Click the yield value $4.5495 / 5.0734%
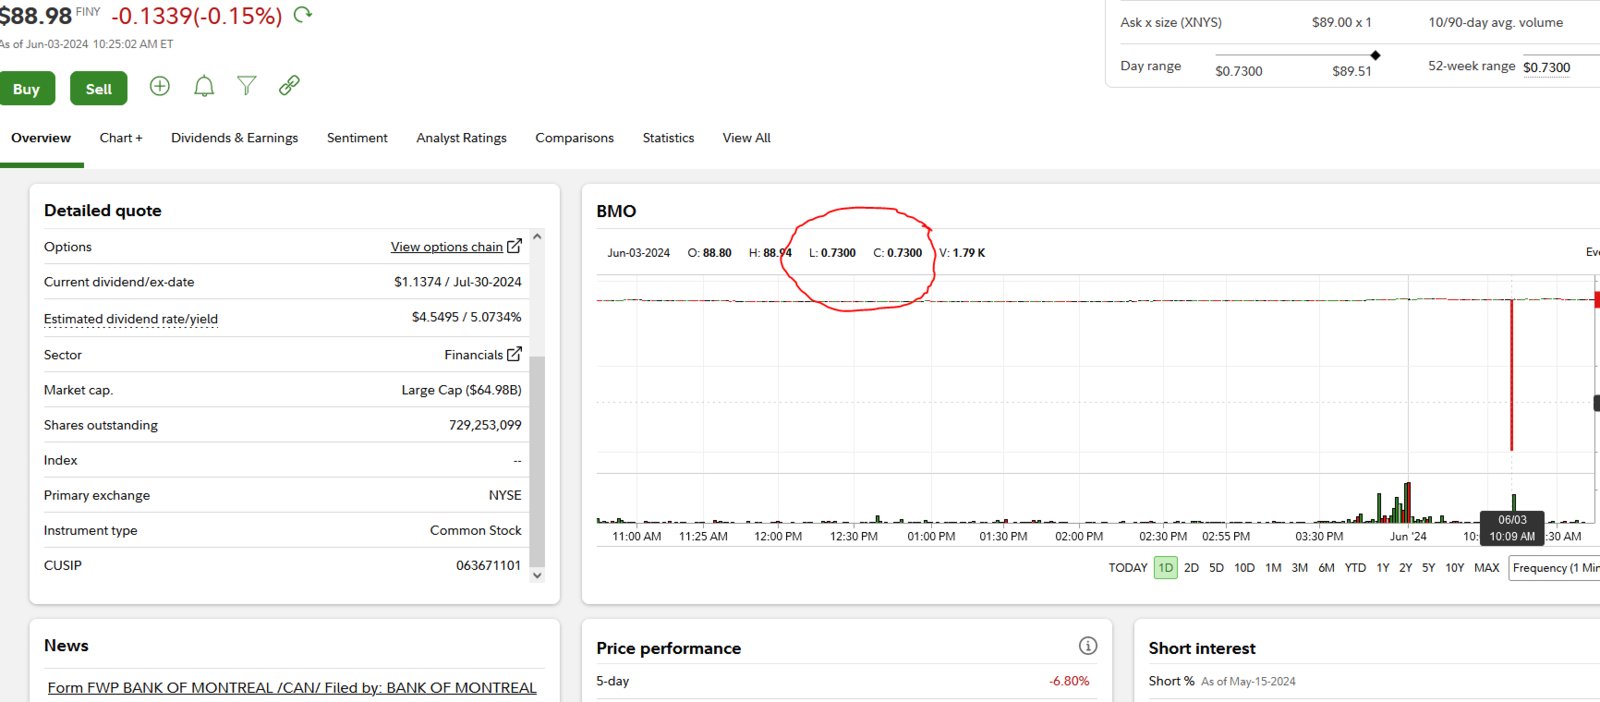This screenshot has height=702, width=1600. click(x=467, y=317)
